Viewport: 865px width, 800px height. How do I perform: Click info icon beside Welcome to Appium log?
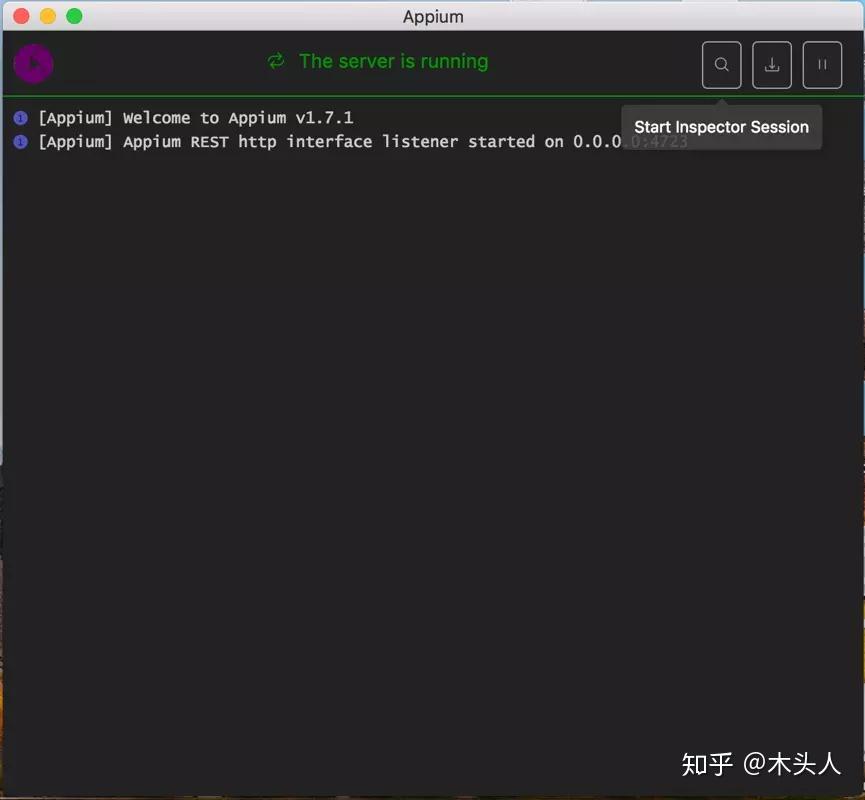click(x=20, y=118)
